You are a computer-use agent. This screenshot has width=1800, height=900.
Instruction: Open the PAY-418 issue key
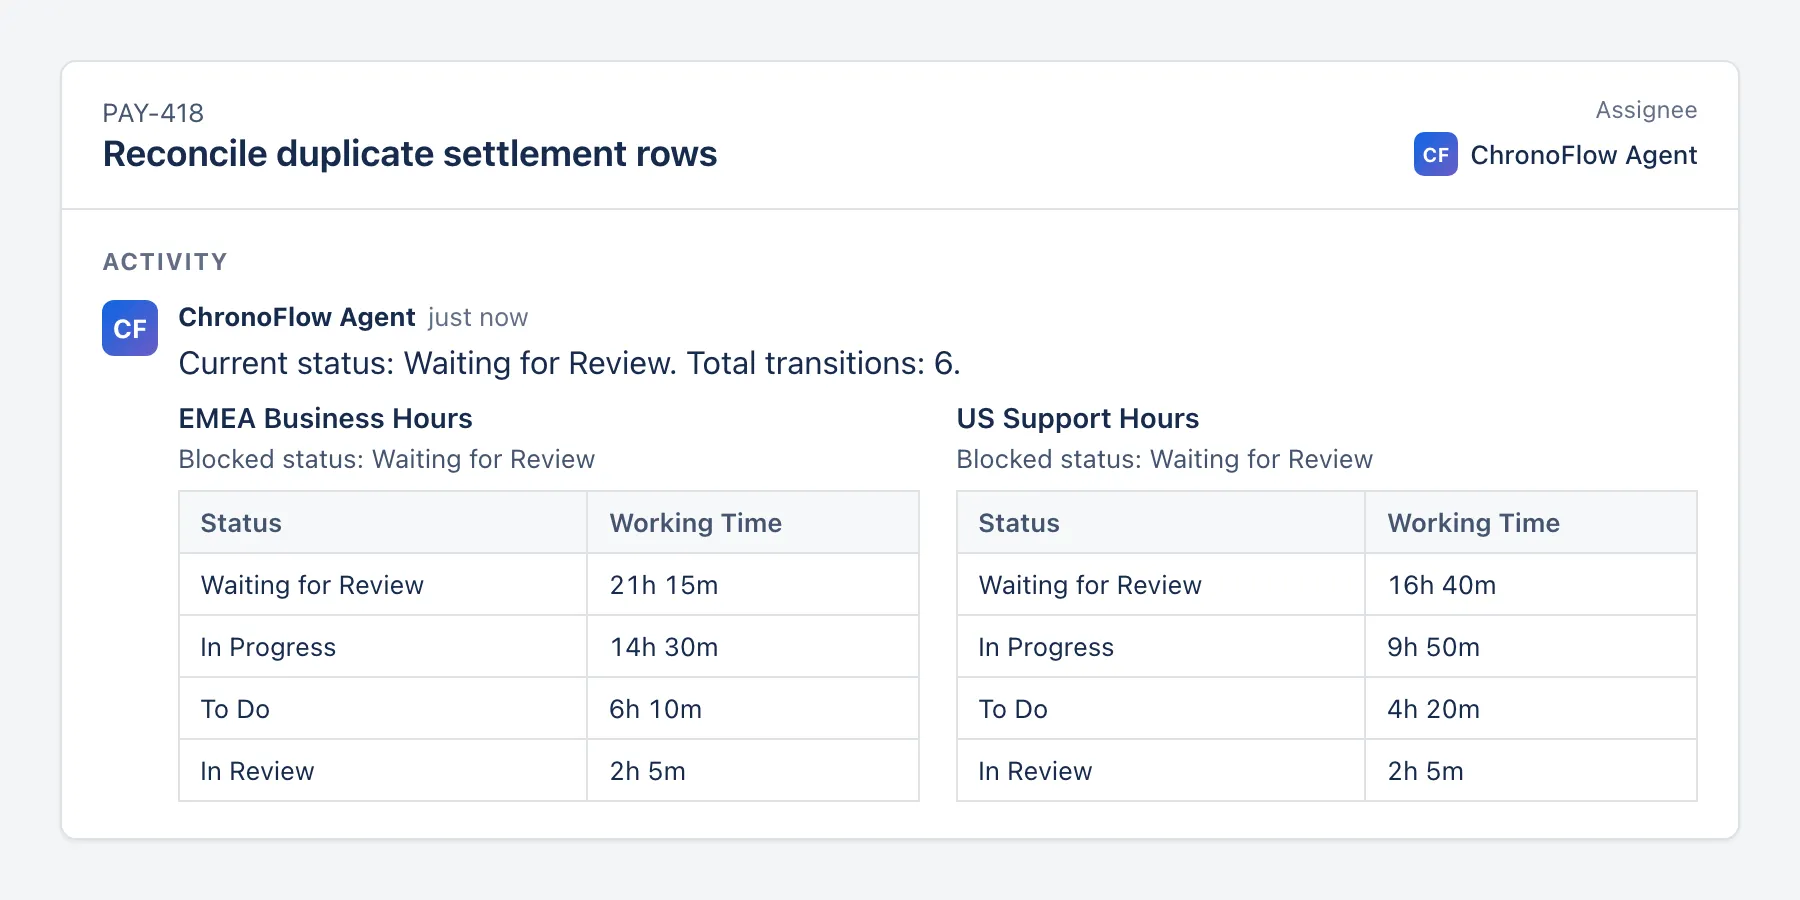point(153,113)
